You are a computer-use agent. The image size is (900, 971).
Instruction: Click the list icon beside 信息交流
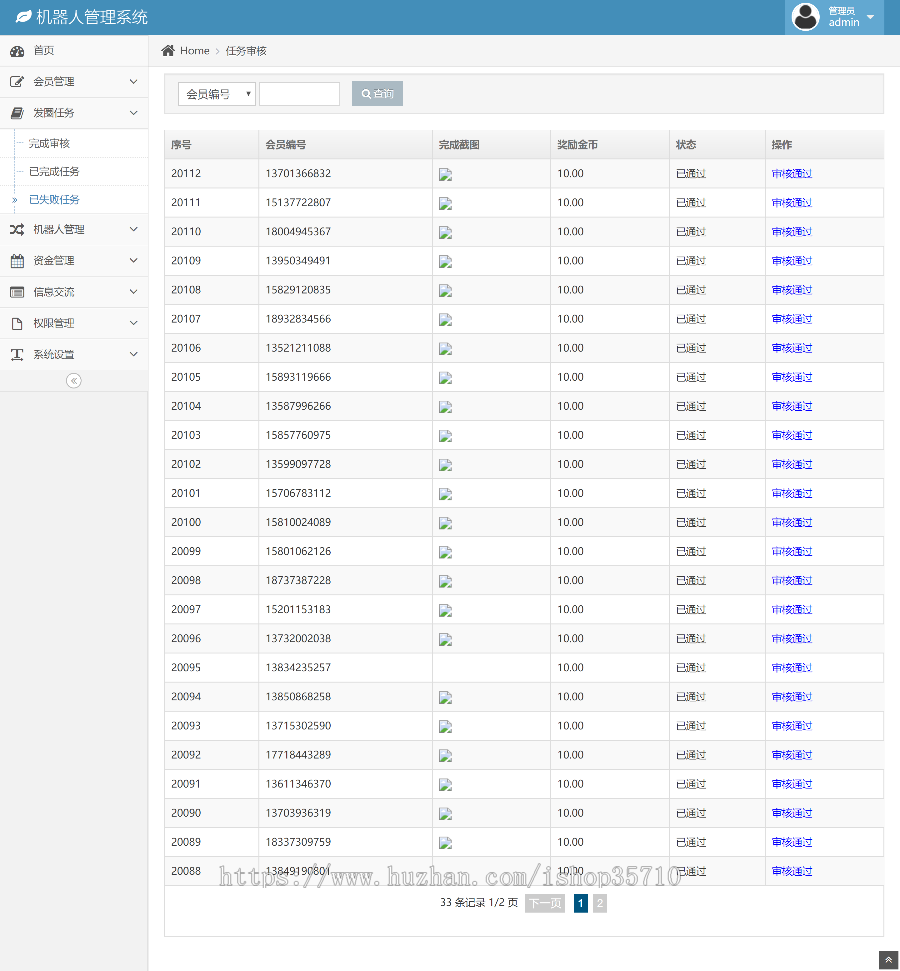coord(17,292)
